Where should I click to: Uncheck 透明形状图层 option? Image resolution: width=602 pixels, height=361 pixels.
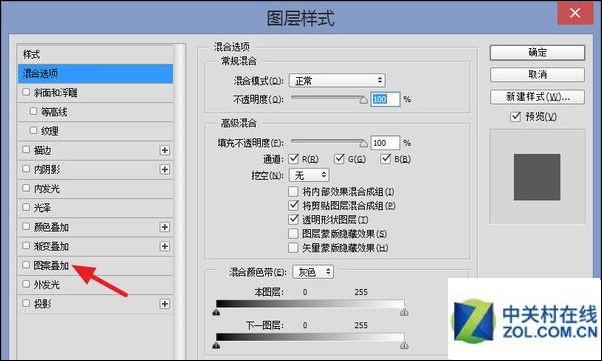[x=293, y=219]
